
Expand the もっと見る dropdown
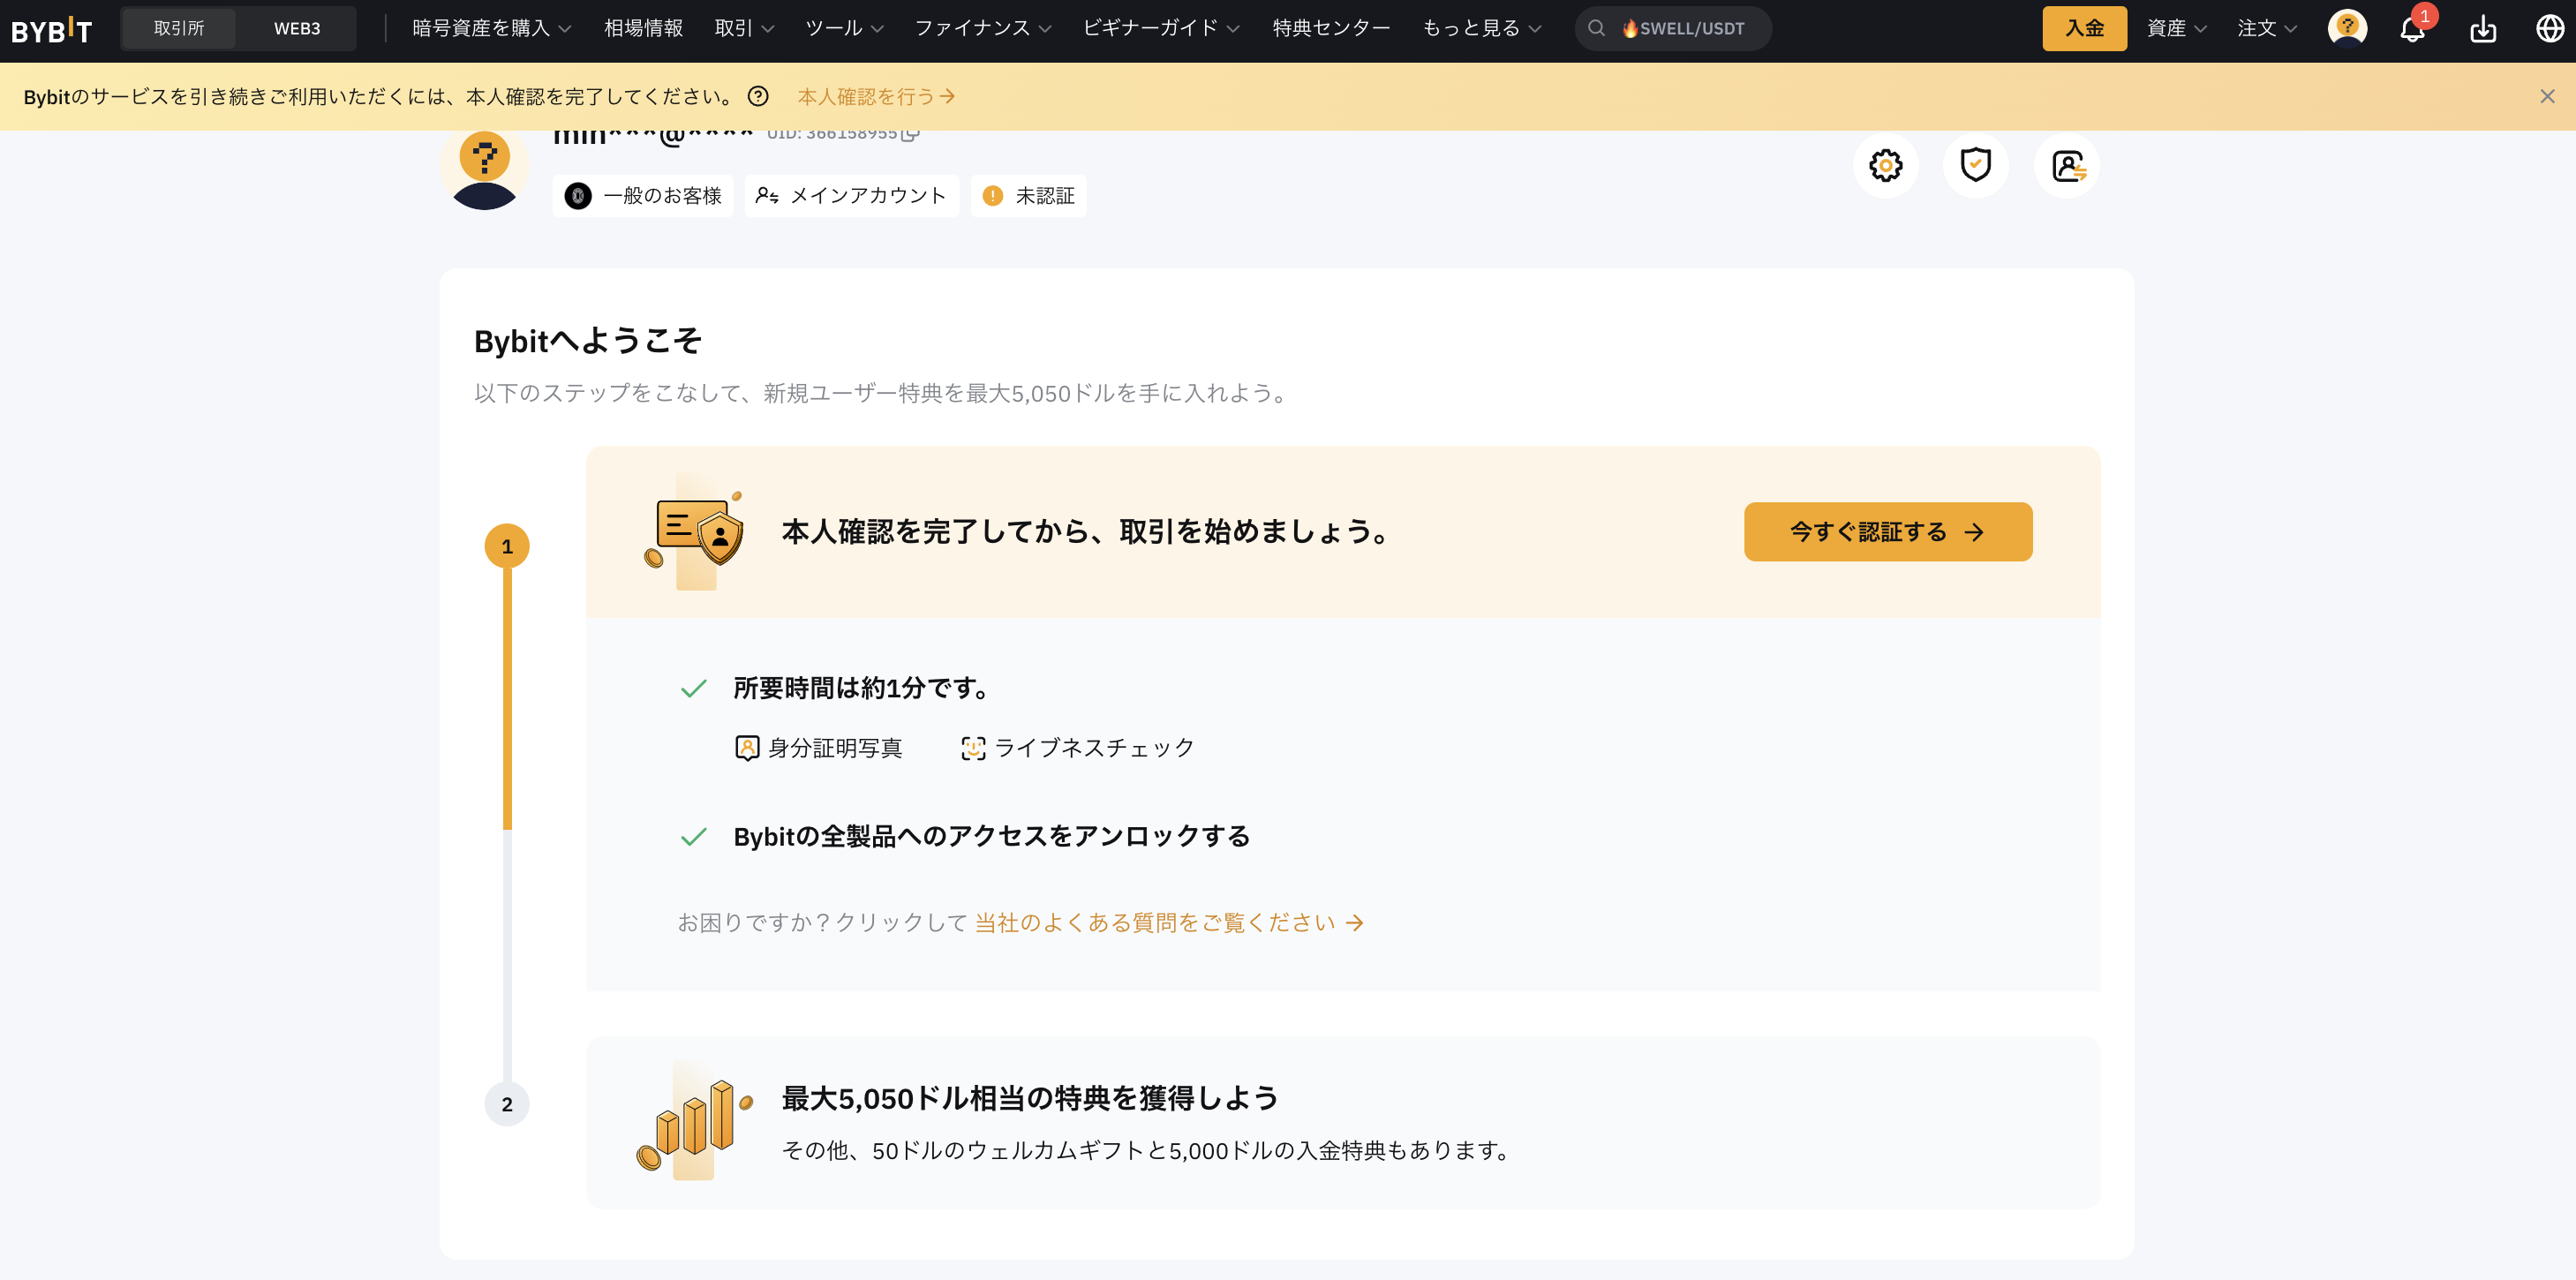coord(1481,29)
